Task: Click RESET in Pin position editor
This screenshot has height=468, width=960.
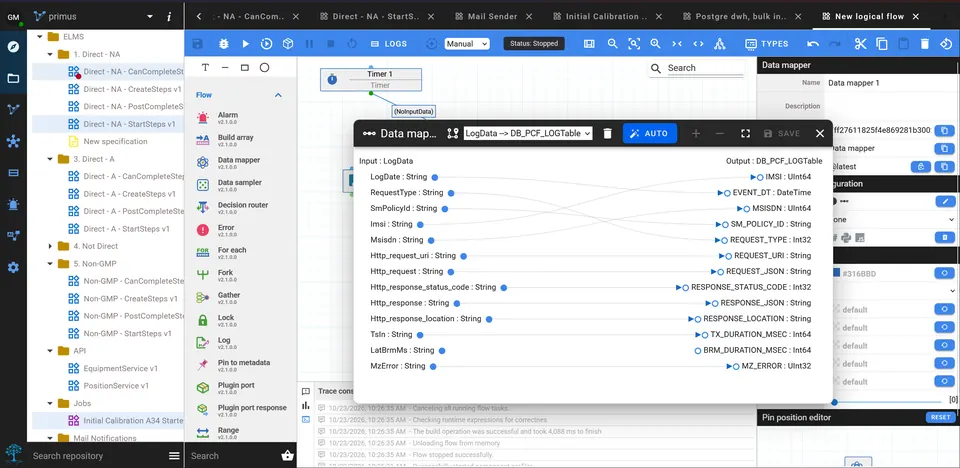Action: click(940, 417)
